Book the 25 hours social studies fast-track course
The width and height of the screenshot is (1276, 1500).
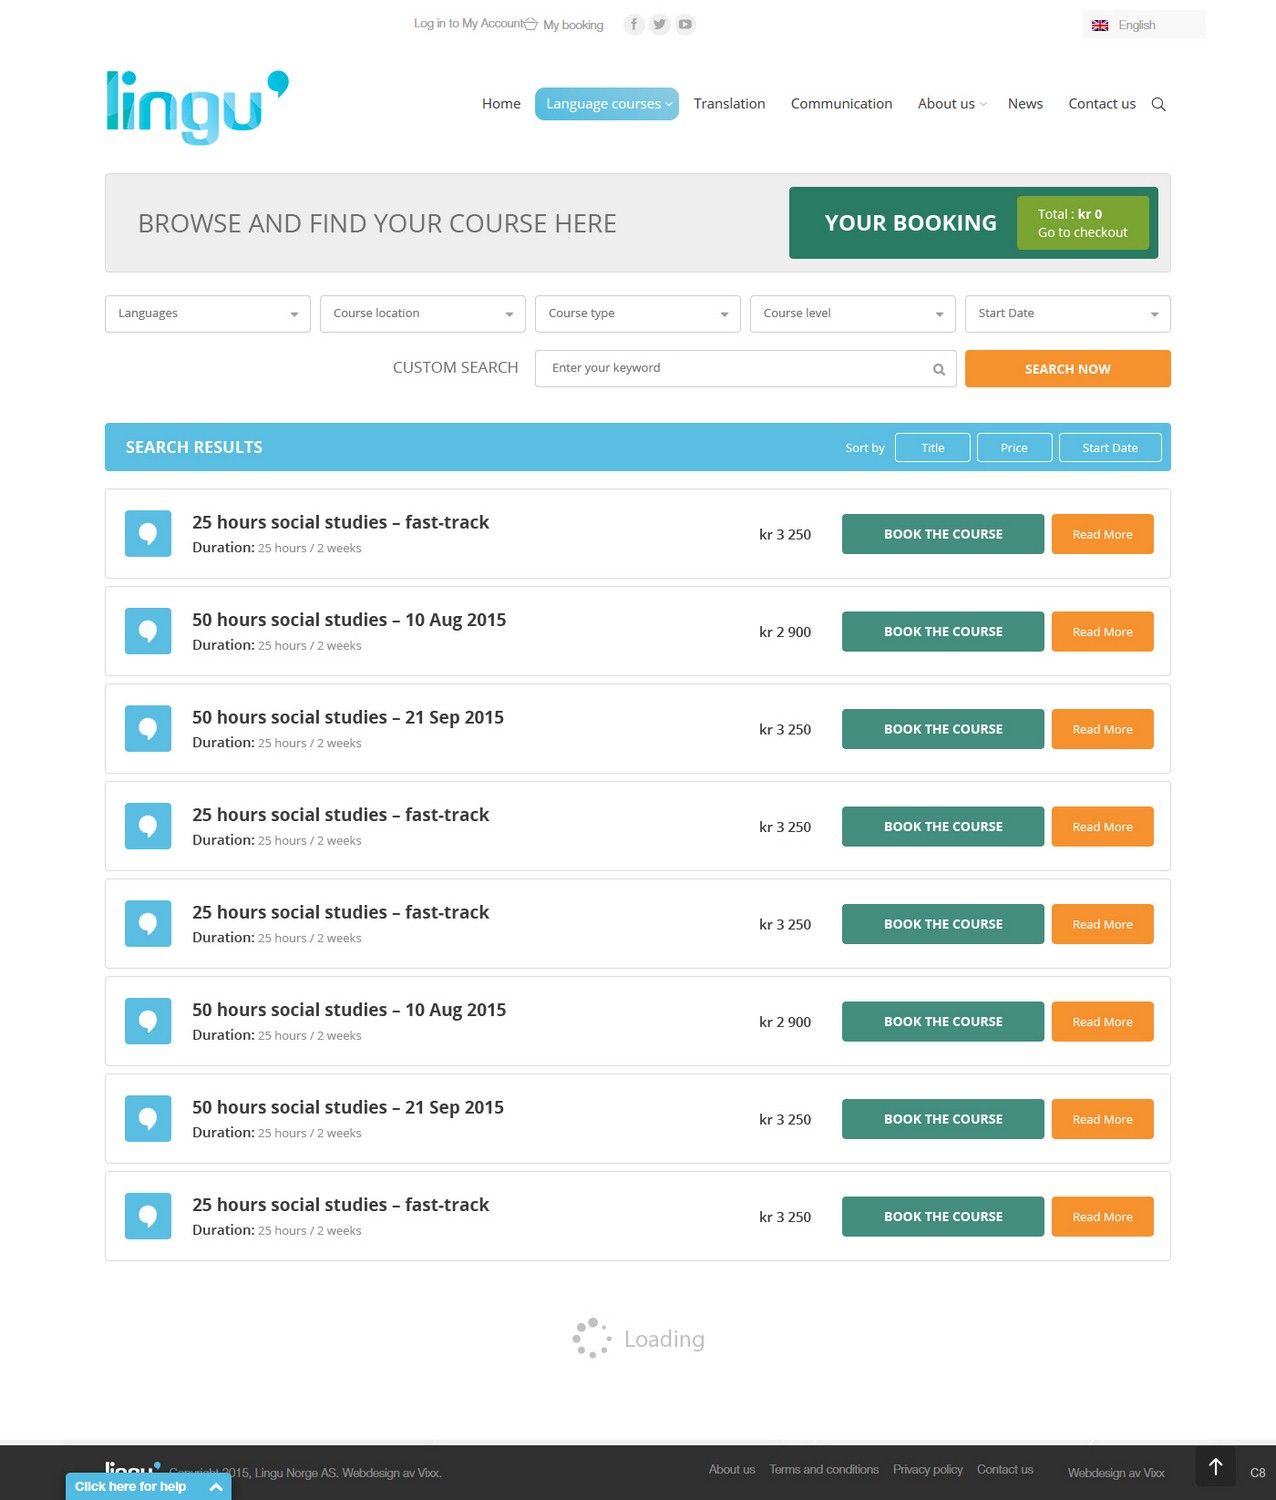(x=941, y=533)
